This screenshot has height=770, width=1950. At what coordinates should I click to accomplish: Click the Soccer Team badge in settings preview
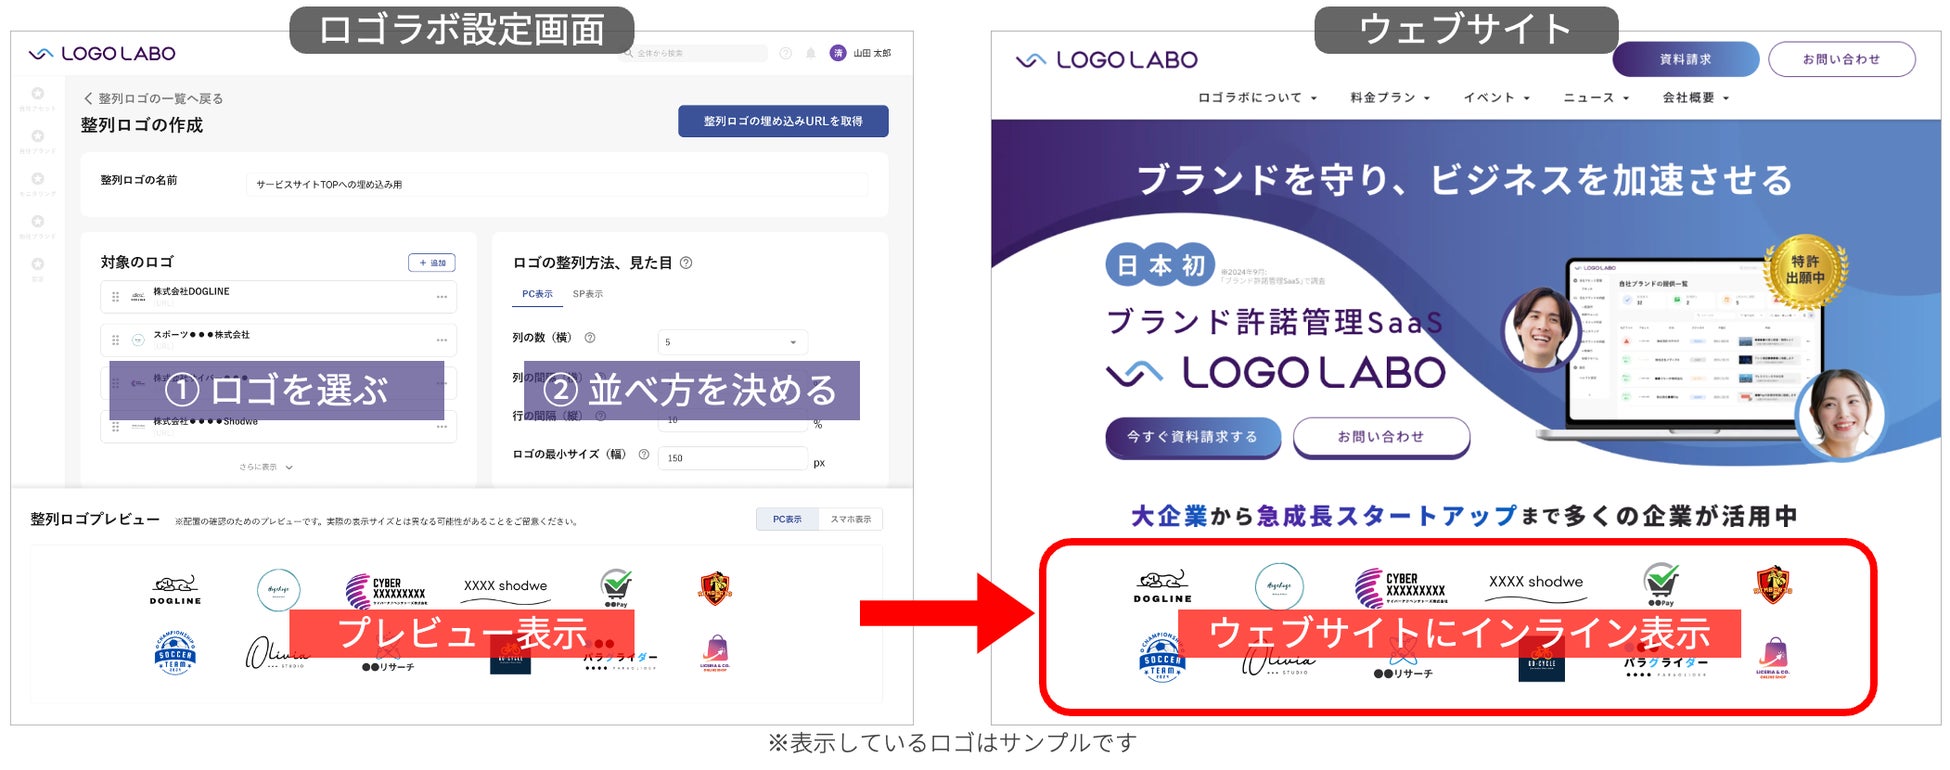point(175,653)
